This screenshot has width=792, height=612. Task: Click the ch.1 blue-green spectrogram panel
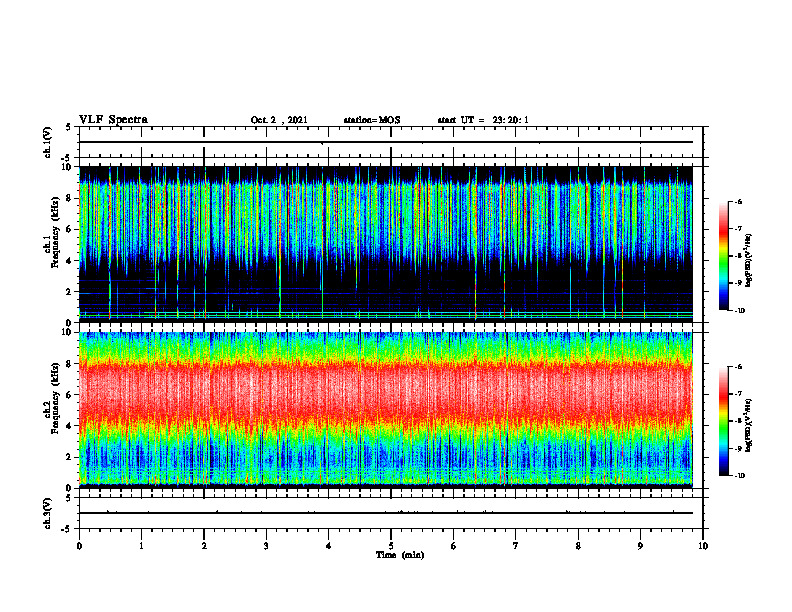[x=386, y=244]
